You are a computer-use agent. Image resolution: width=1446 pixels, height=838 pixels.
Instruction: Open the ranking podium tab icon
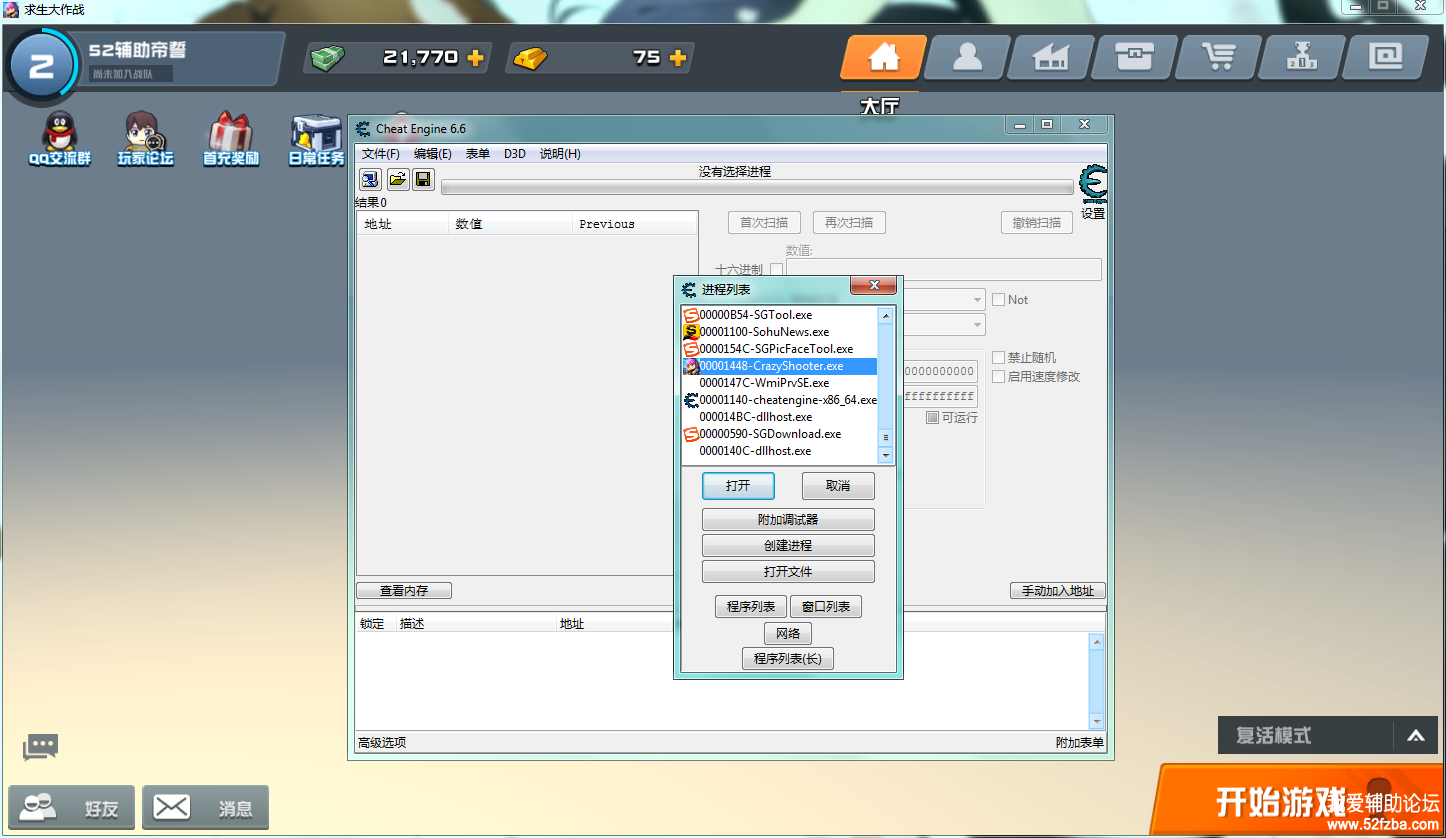(1302, 57)
